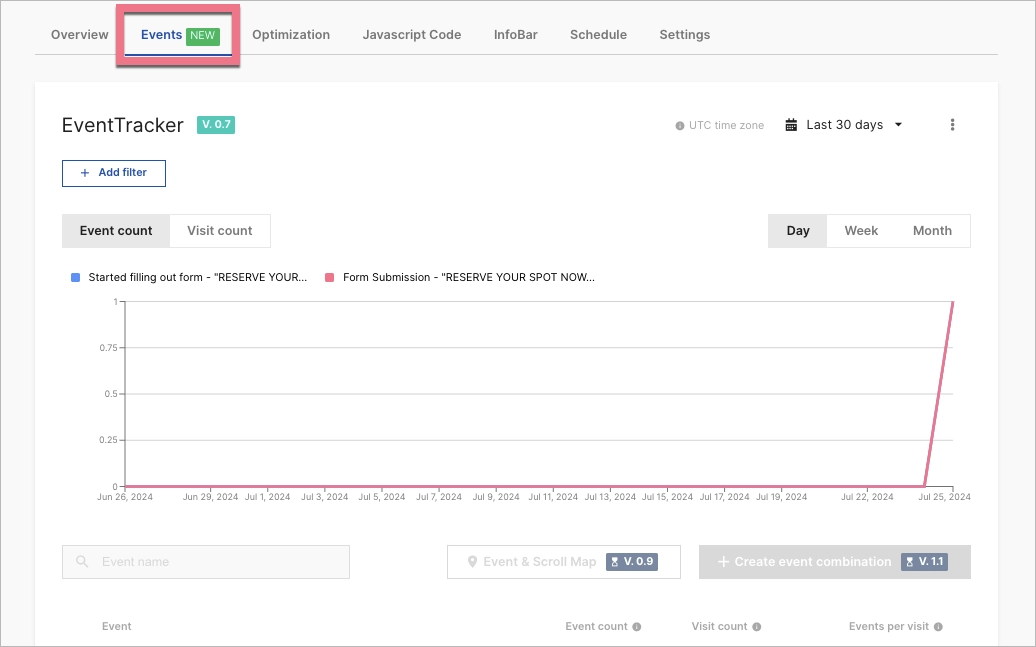Open the three-dot options menu
Viewport: 1036px width, 647px height.
952,124
